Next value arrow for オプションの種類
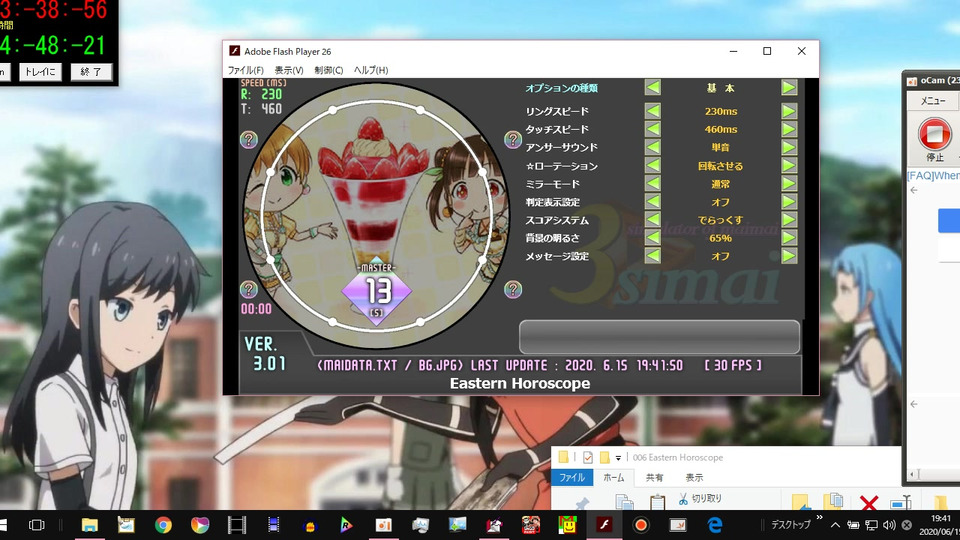Screen dimensions: 960x540 tap(789, 88)
